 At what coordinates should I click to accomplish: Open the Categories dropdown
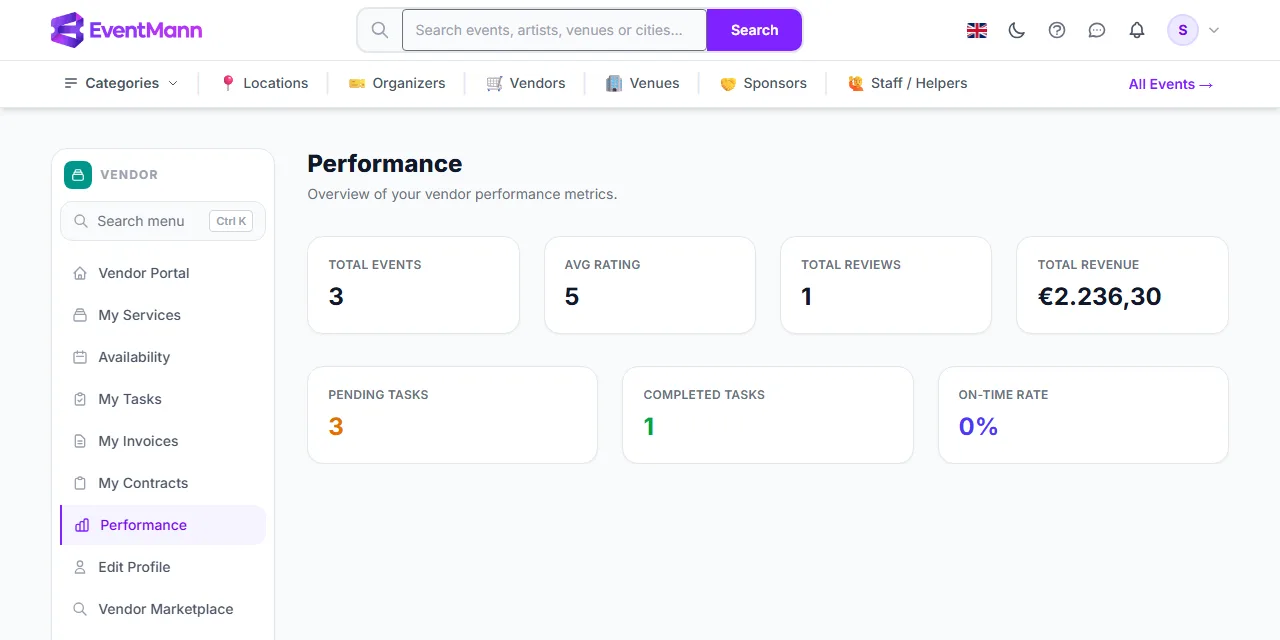coord(121,83)
